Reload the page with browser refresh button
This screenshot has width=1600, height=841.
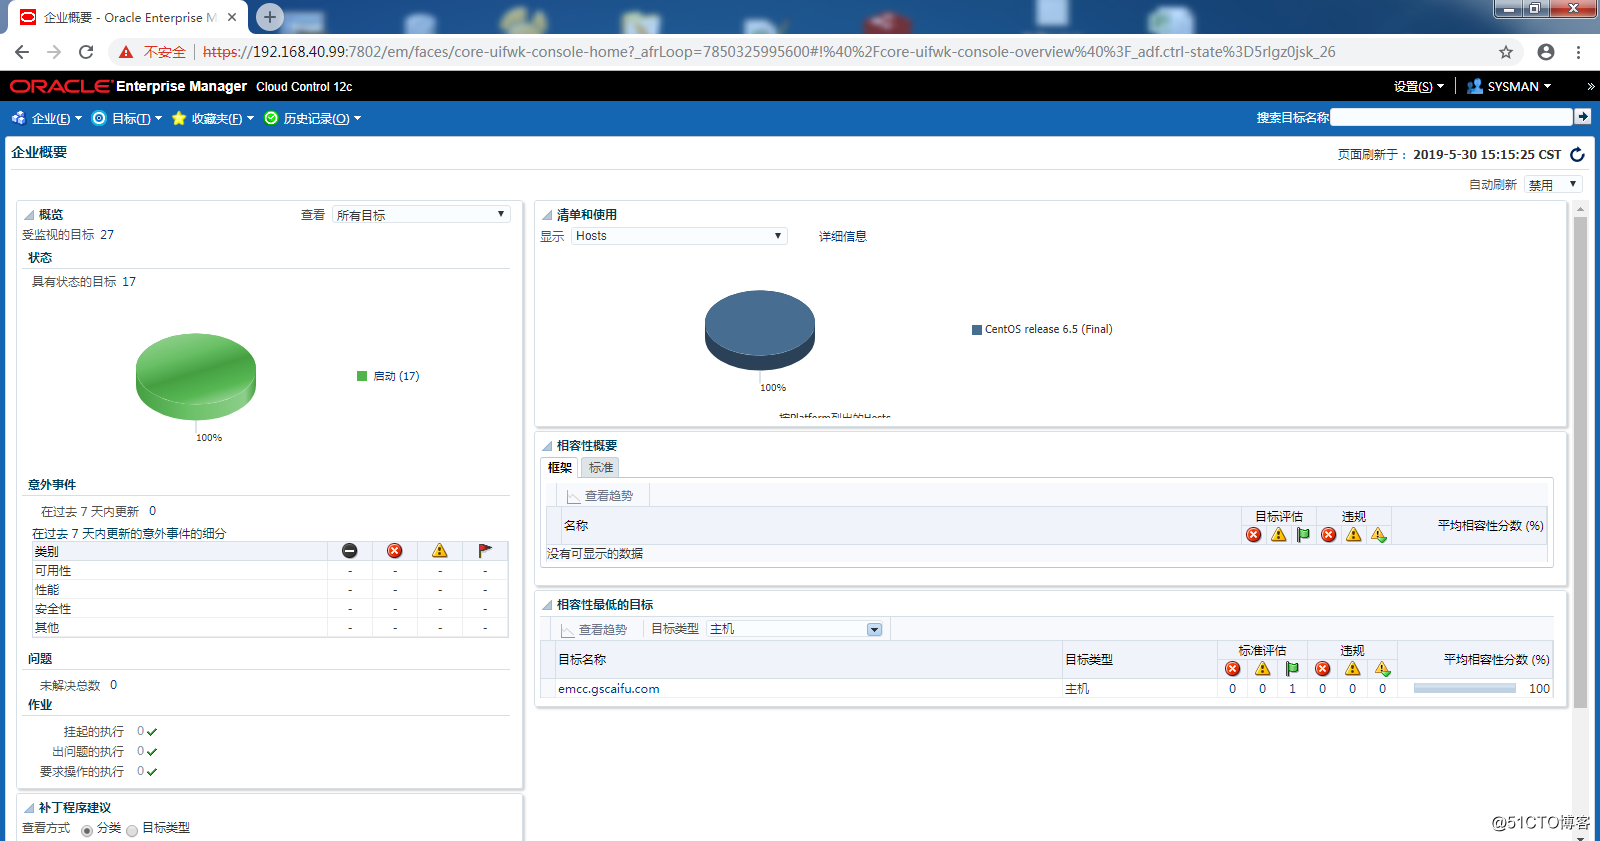pyautogui.click(x=86, y=52)
